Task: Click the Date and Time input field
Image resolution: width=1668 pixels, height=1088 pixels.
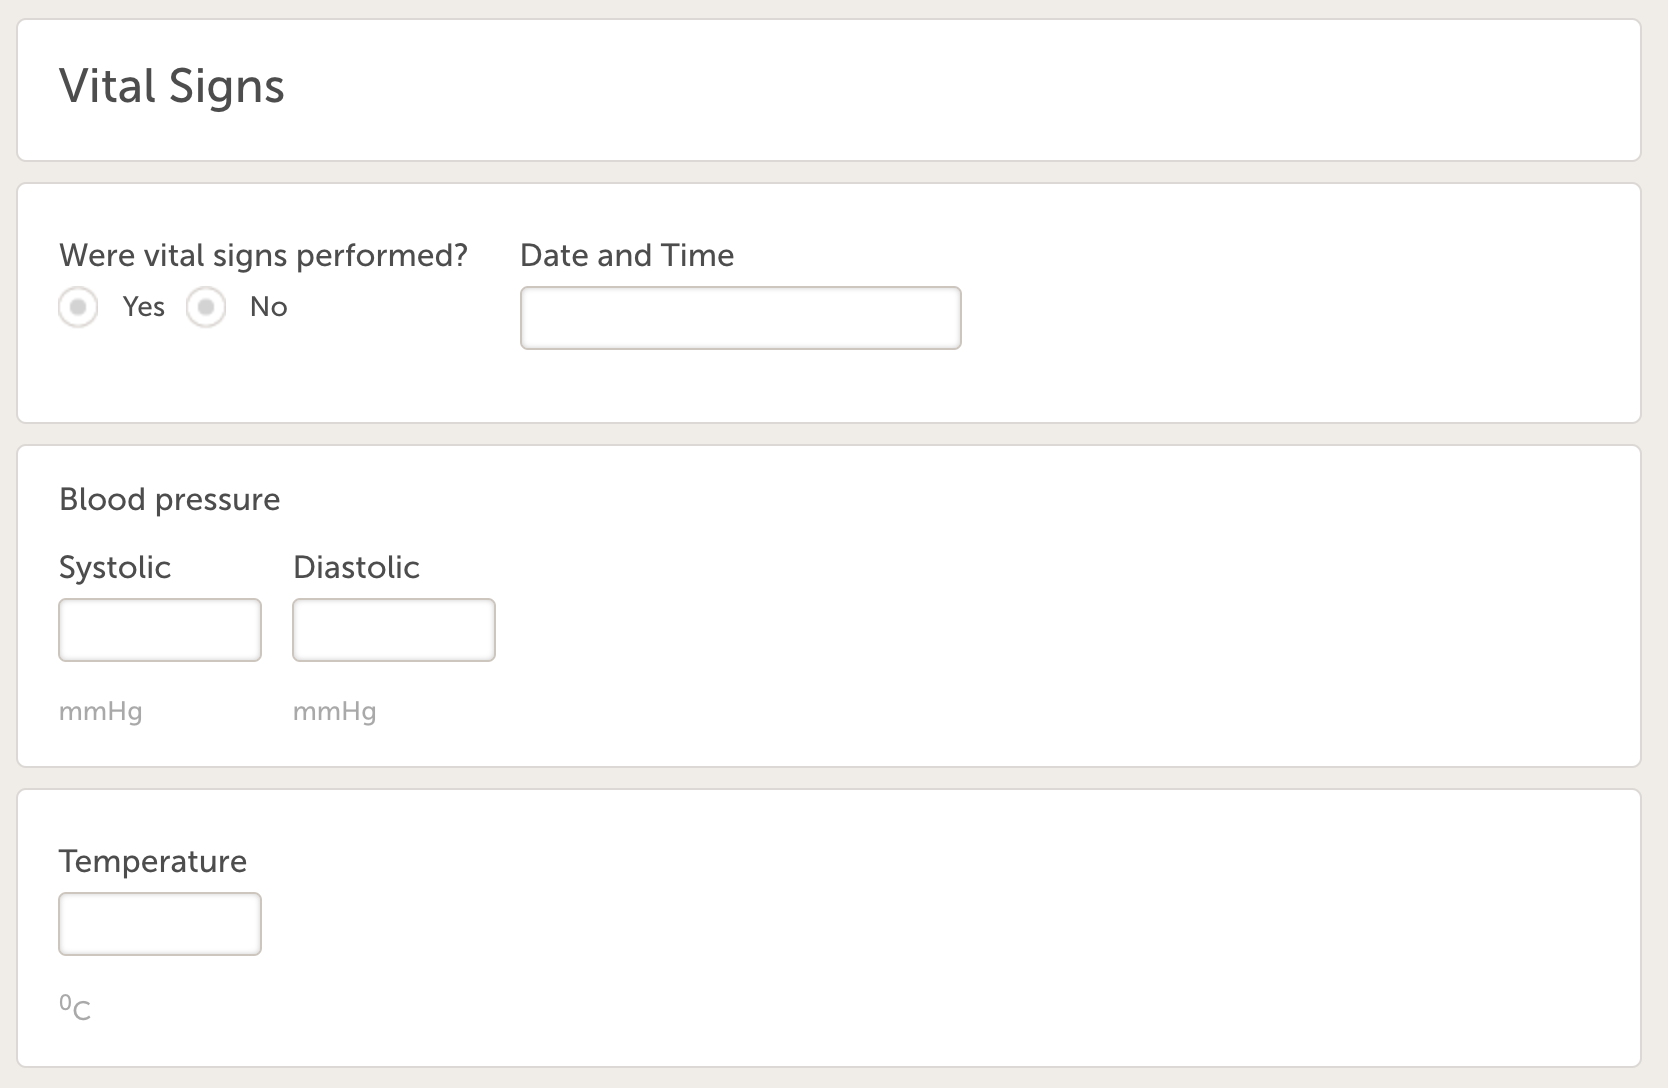Action: [x=740, y=318]
